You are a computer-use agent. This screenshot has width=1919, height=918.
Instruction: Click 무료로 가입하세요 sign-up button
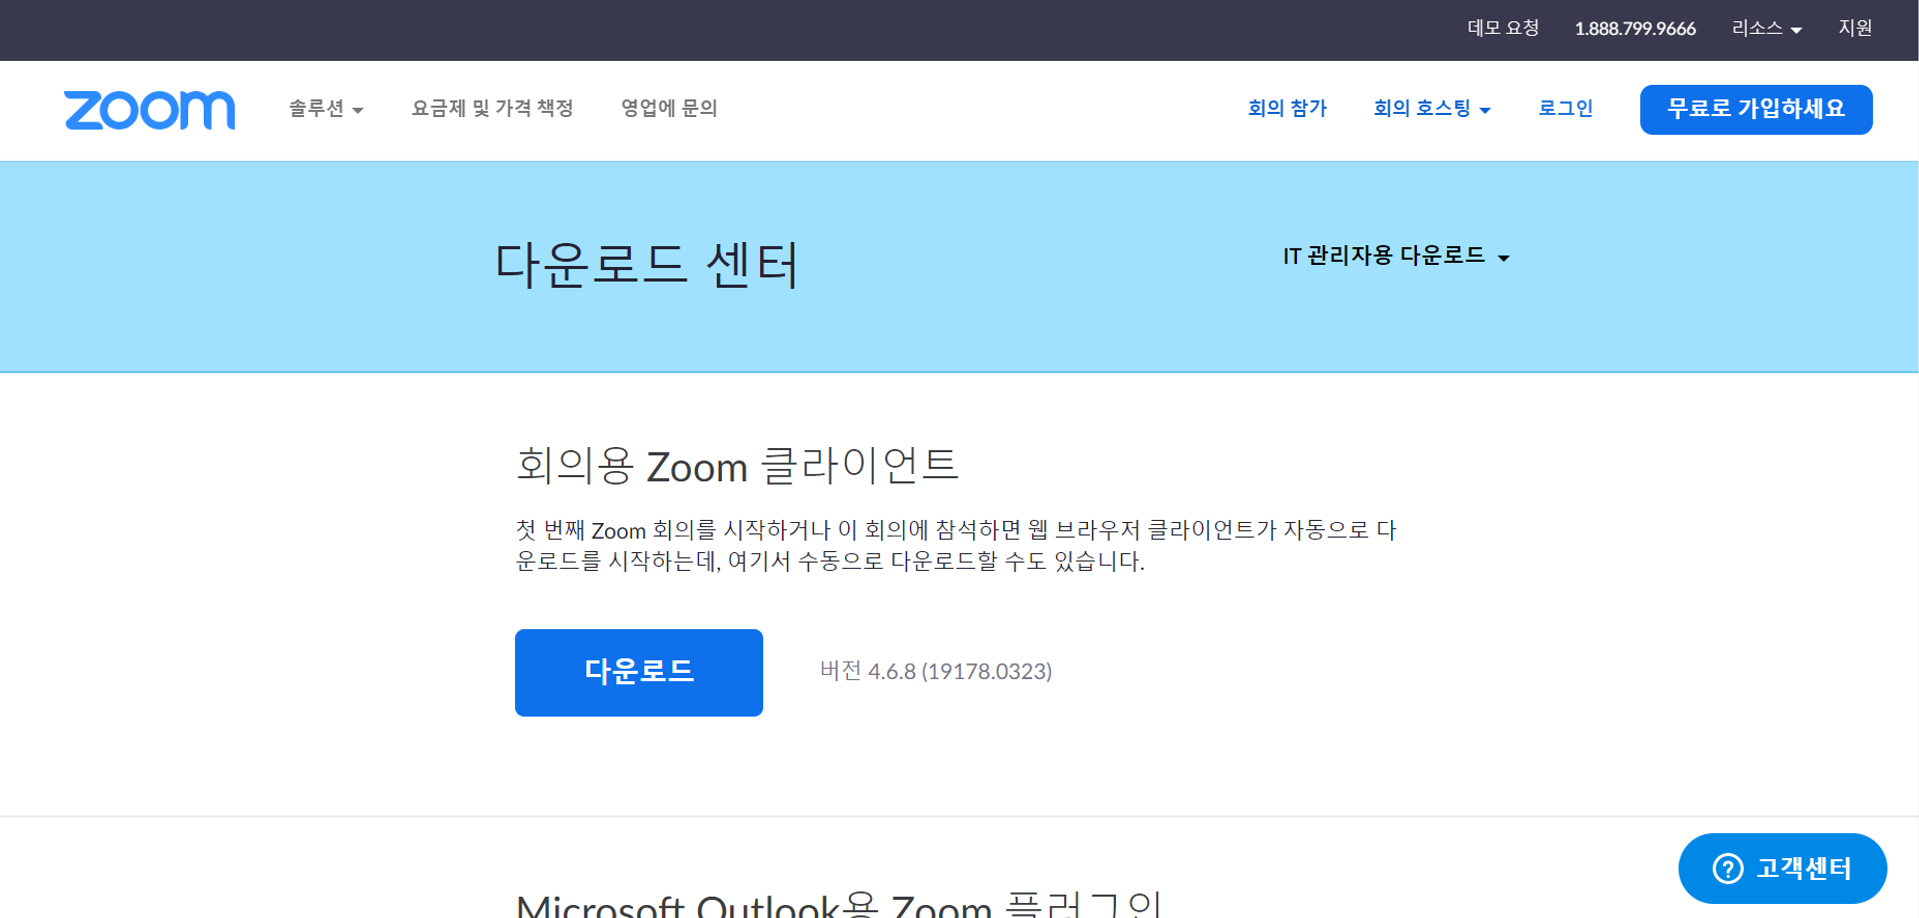(x=1756, y=109)
